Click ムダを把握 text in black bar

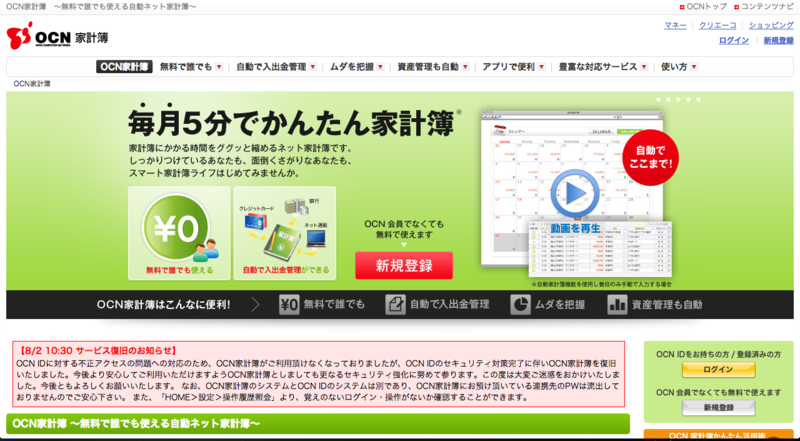[560, 305]
